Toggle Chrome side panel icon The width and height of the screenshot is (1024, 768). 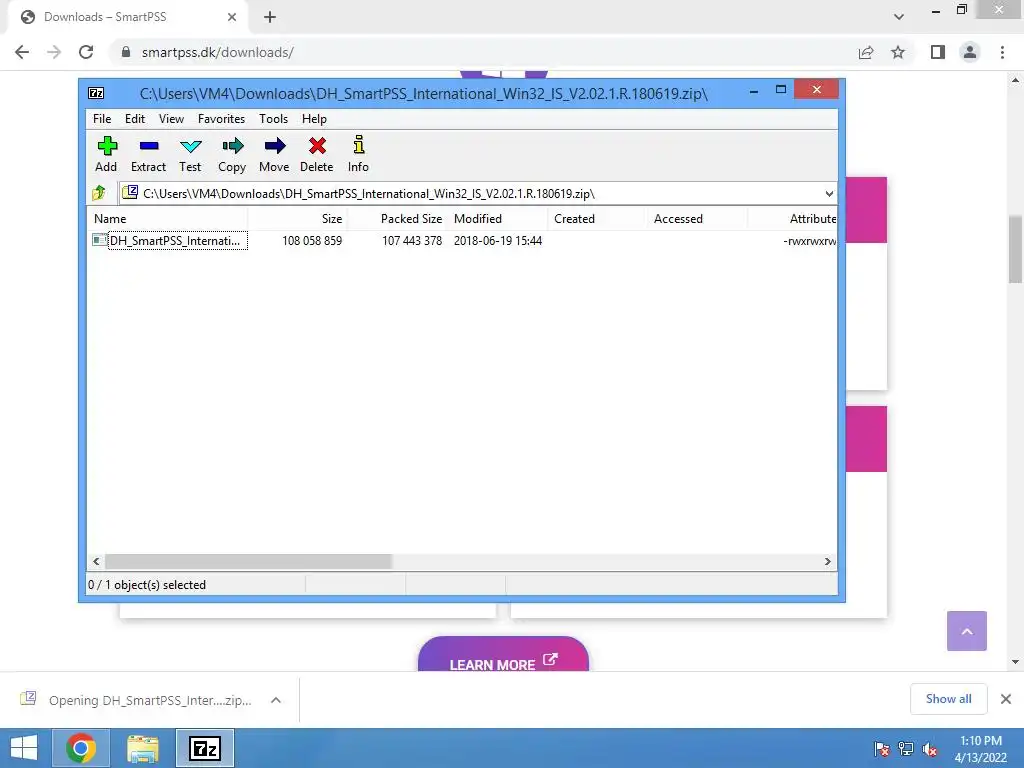tap(938, 52)
